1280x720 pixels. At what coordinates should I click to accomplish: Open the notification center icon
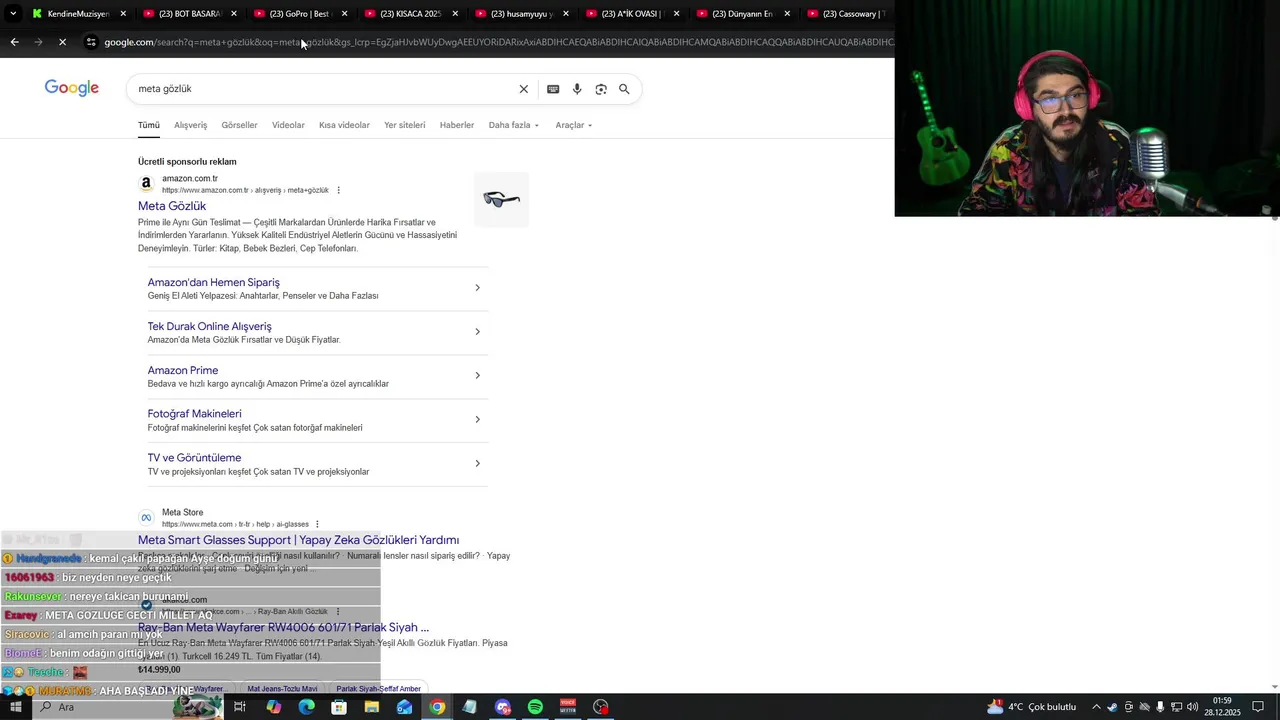coord(1258,707)
